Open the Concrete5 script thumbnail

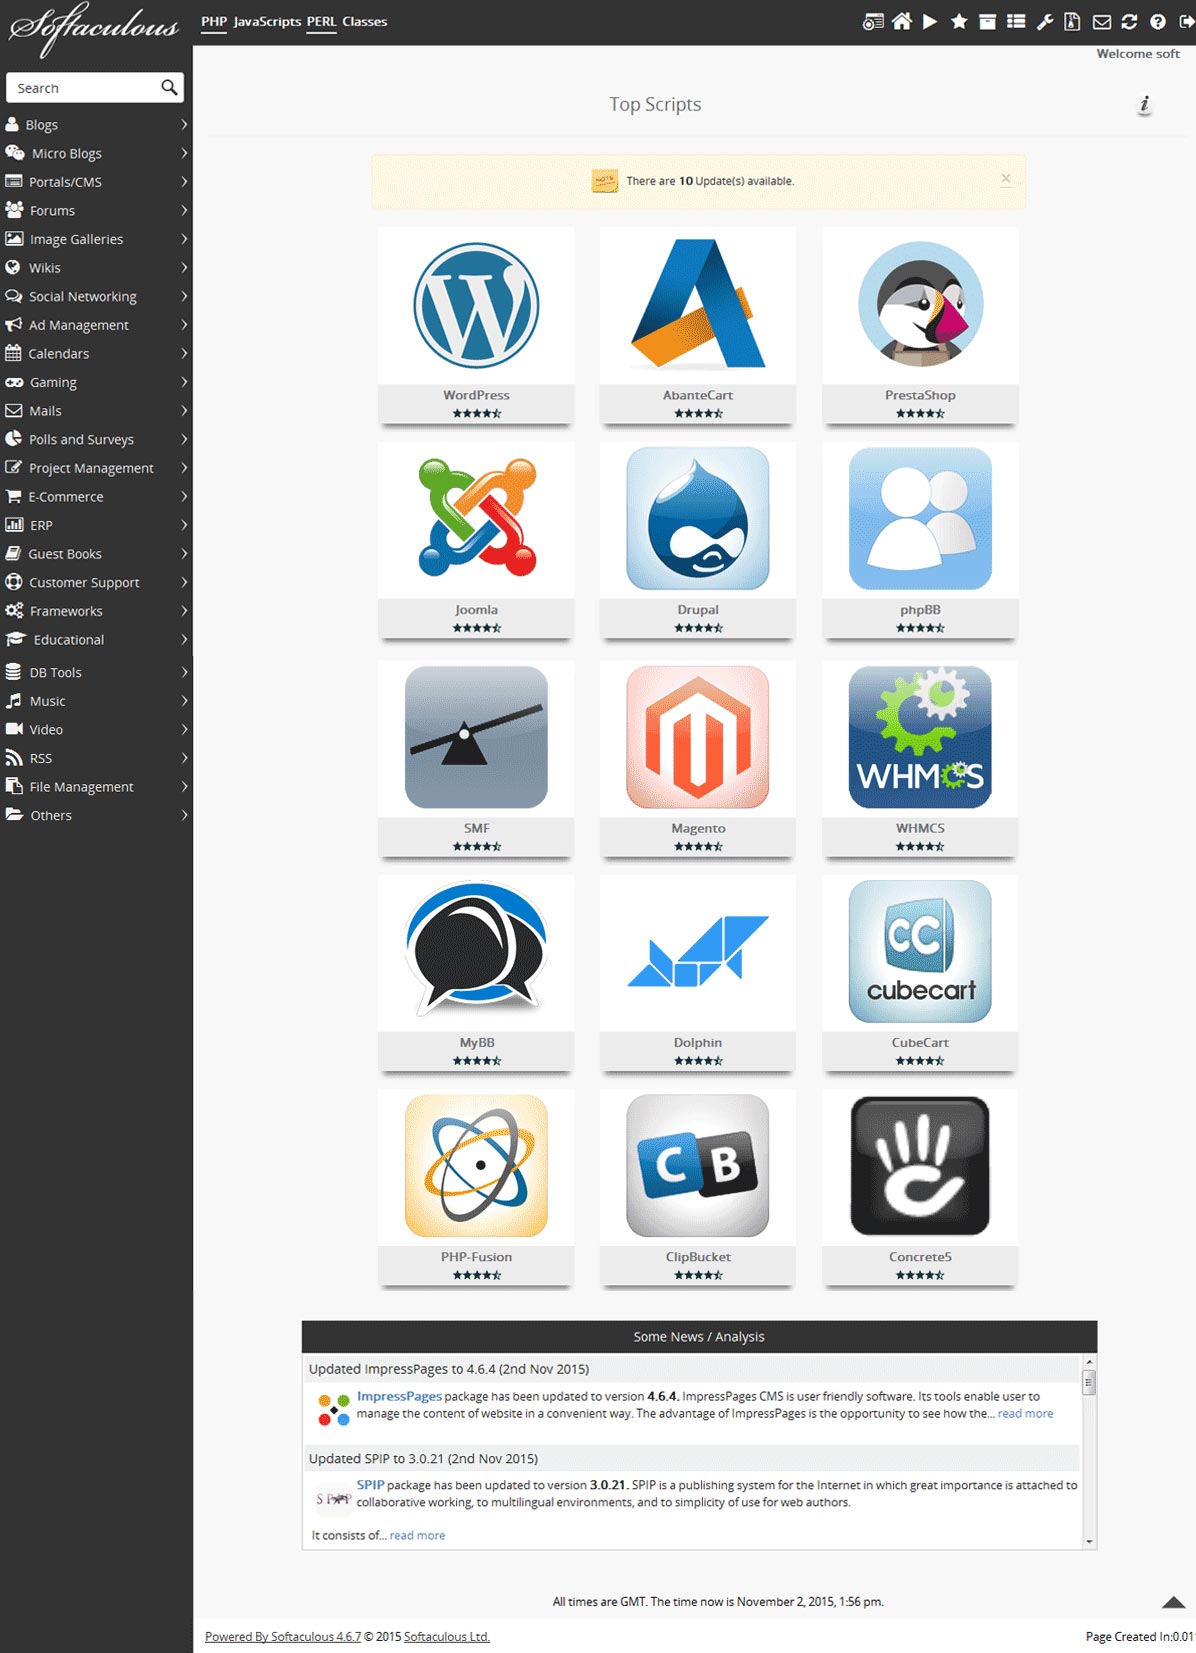[920, 1166]
